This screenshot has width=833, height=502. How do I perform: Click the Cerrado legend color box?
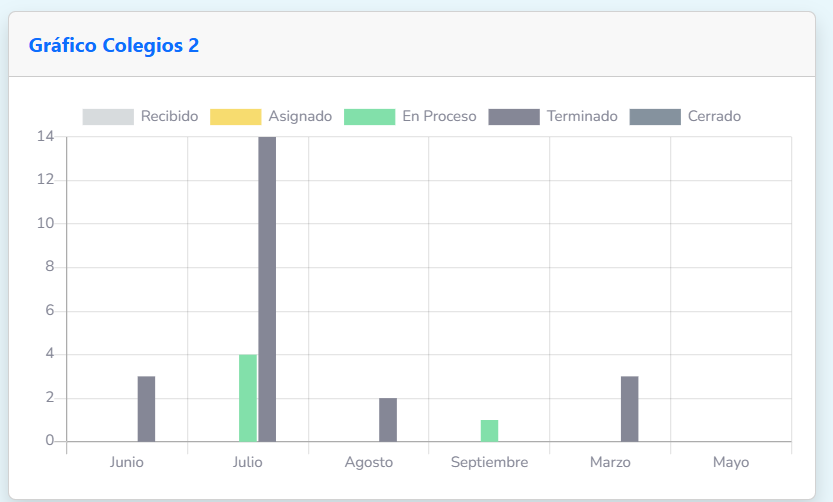point(655,117)
